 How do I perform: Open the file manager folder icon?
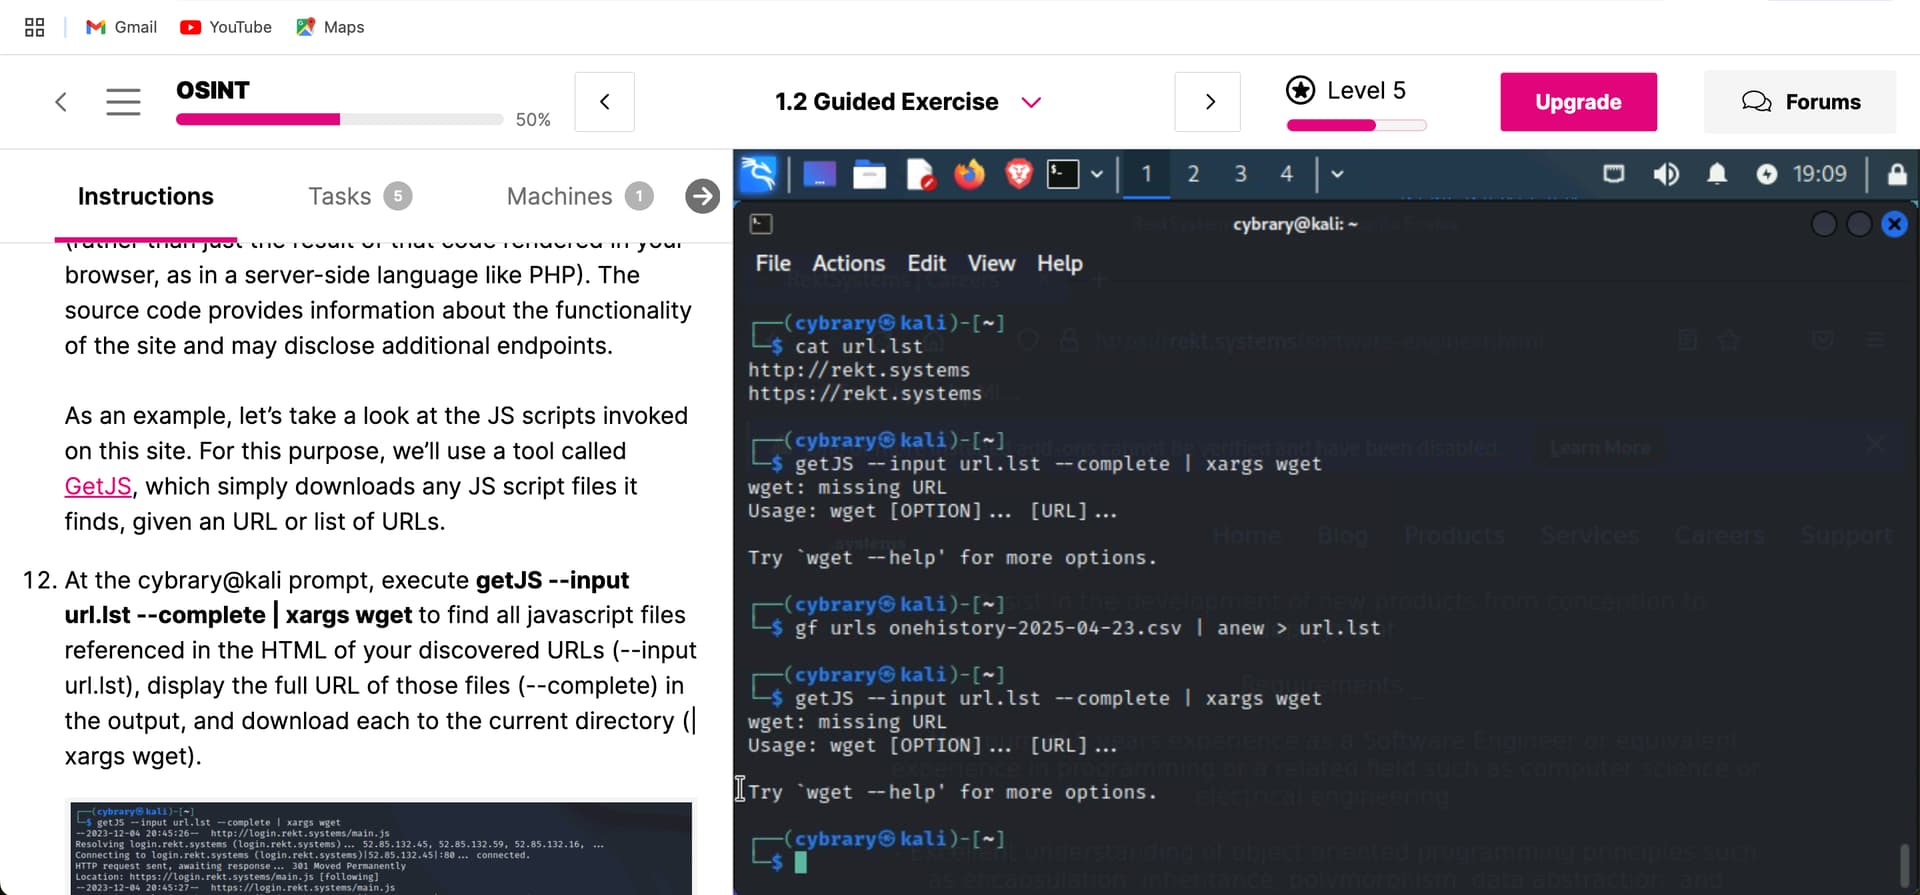point(869,175)
